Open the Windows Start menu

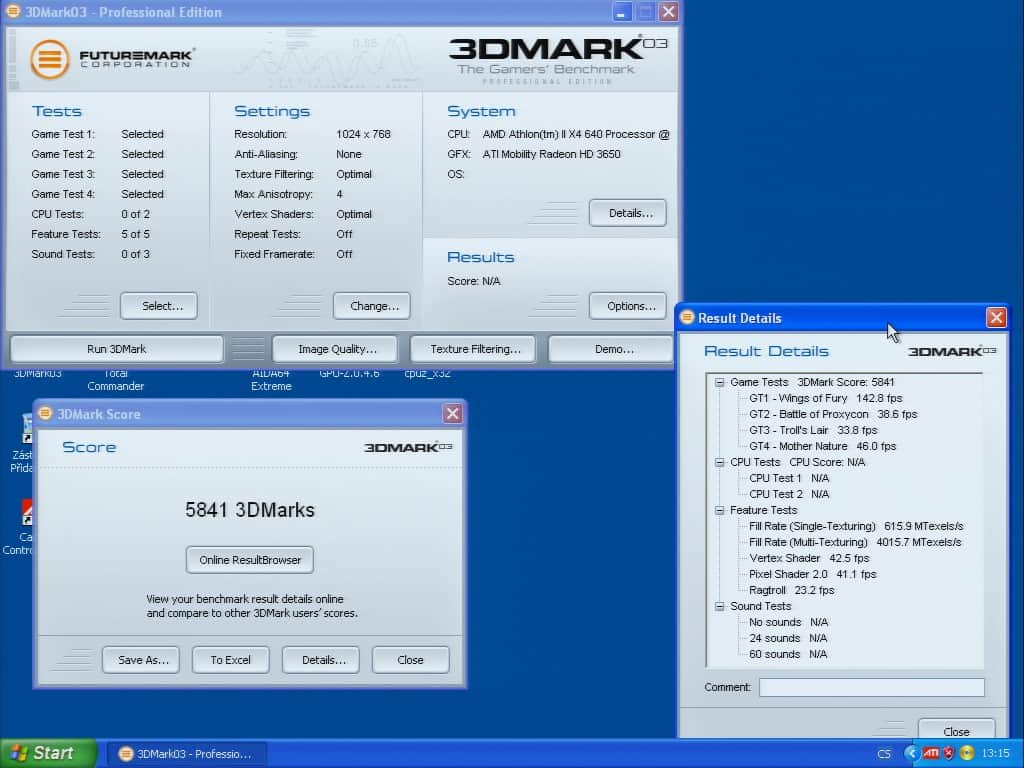(x=49, y=753)
